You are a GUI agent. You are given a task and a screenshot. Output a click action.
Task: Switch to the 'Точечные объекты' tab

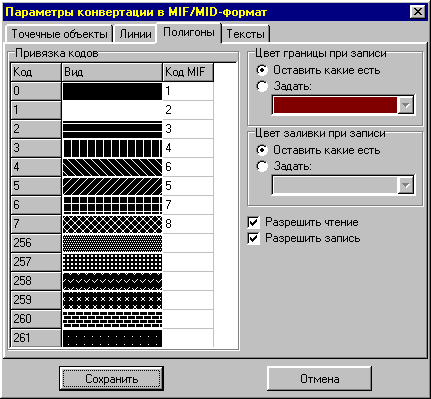point(59,34)
